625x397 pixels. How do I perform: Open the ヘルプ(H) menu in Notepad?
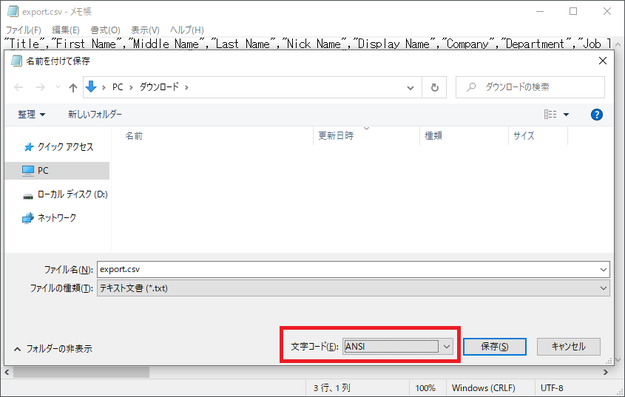tap(187, 30)
